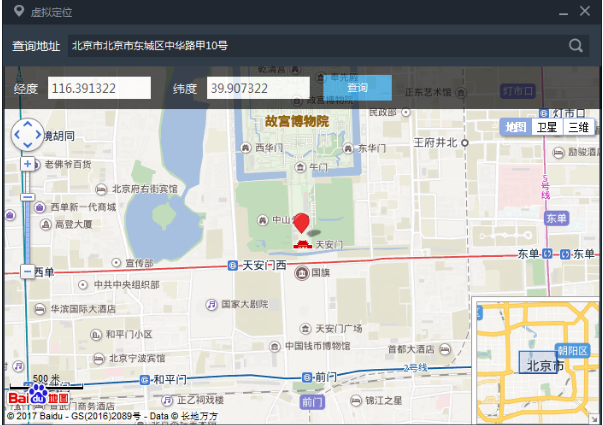Click the 正乙祠戏楼 theater icon

pos(167,400)
